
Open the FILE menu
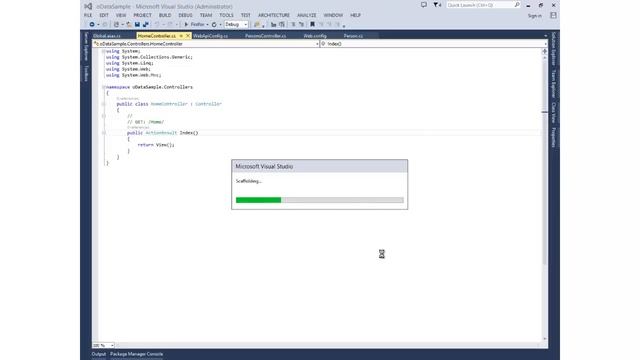pyautogui.click(x=88, y=15)
